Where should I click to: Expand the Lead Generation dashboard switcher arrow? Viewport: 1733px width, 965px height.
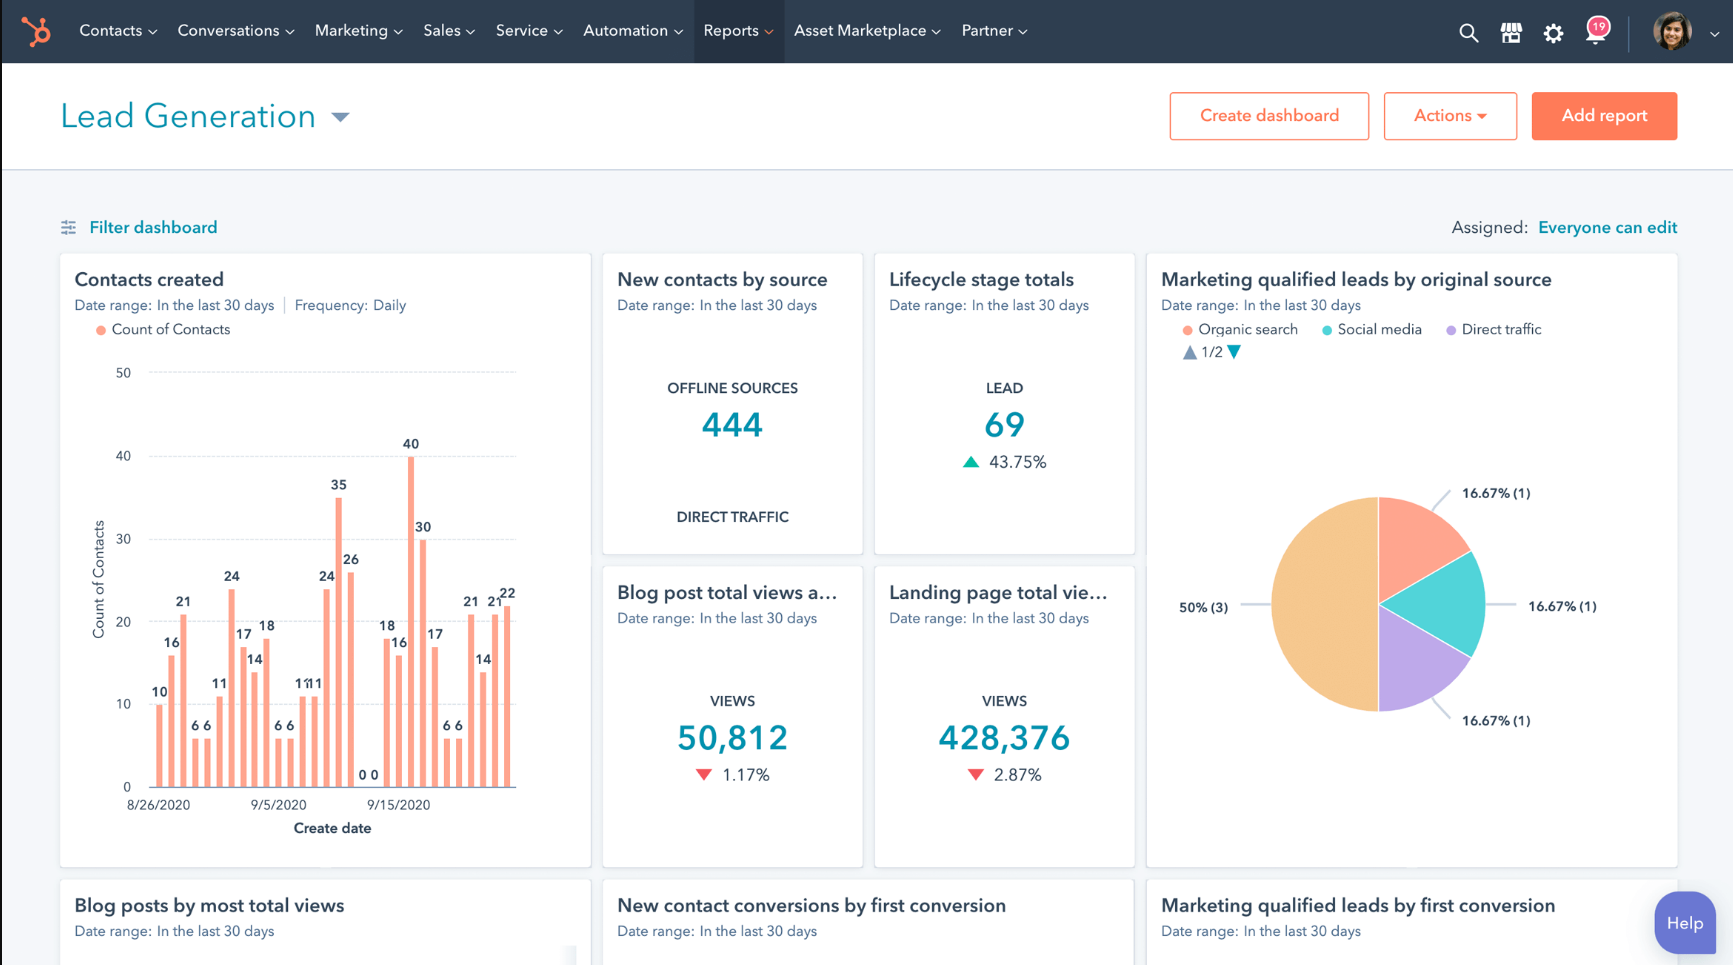click(340, 117)
